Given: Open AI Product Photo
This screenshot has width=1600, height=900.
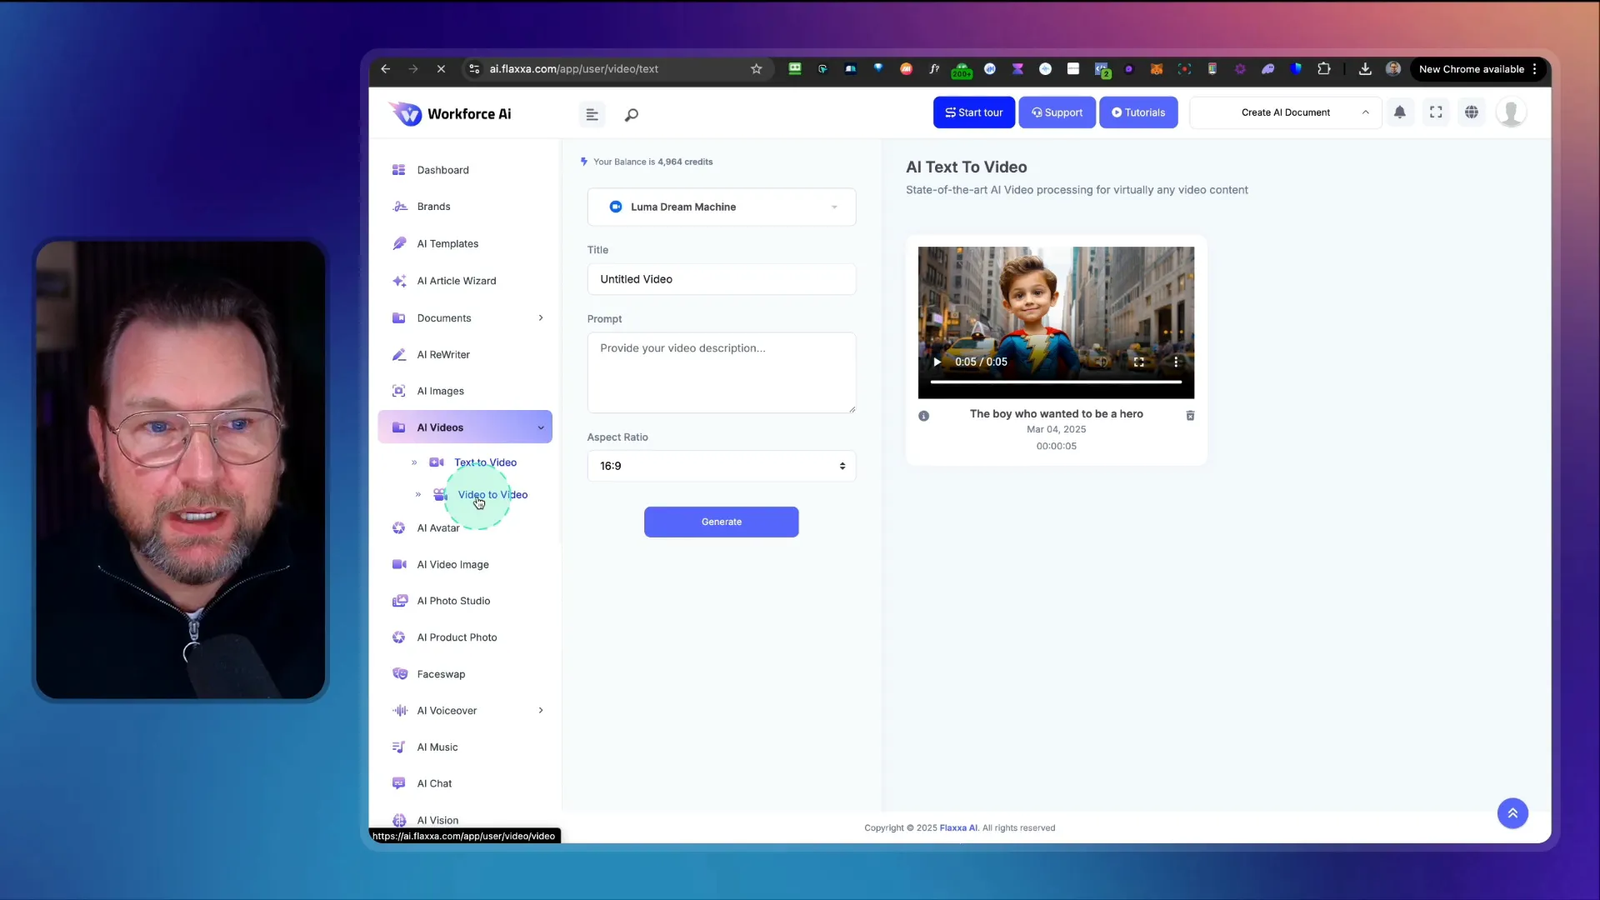Looking at the screenshot, I should pyautogui.click(x=456, y=638).
